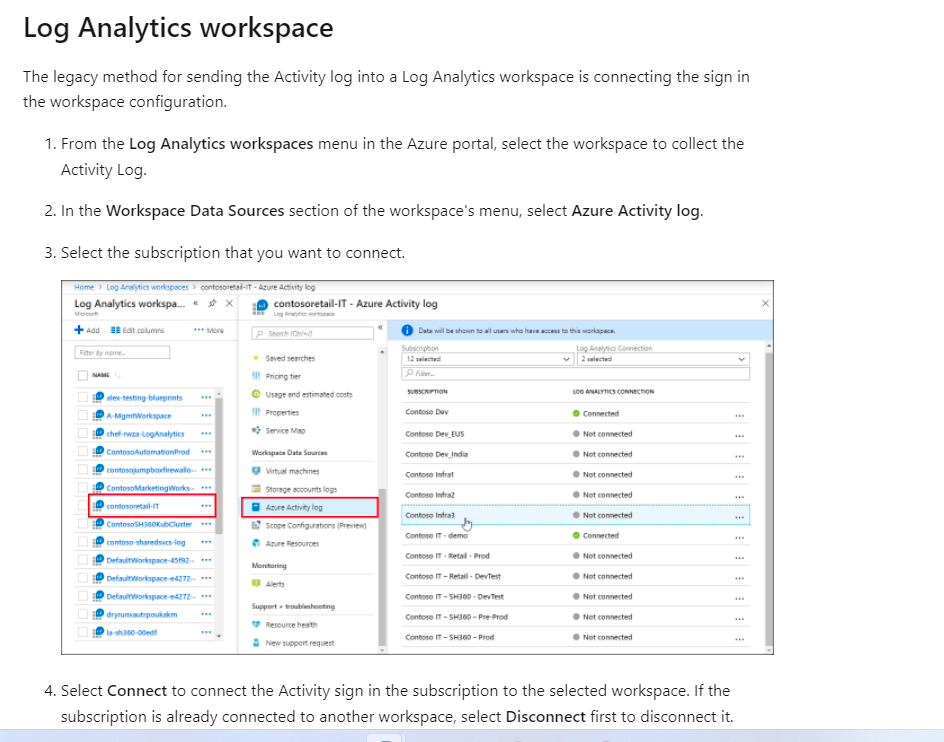Open Edit columns option
The image size is (944, 742).
pyautogui.click(x=137, y=330)
